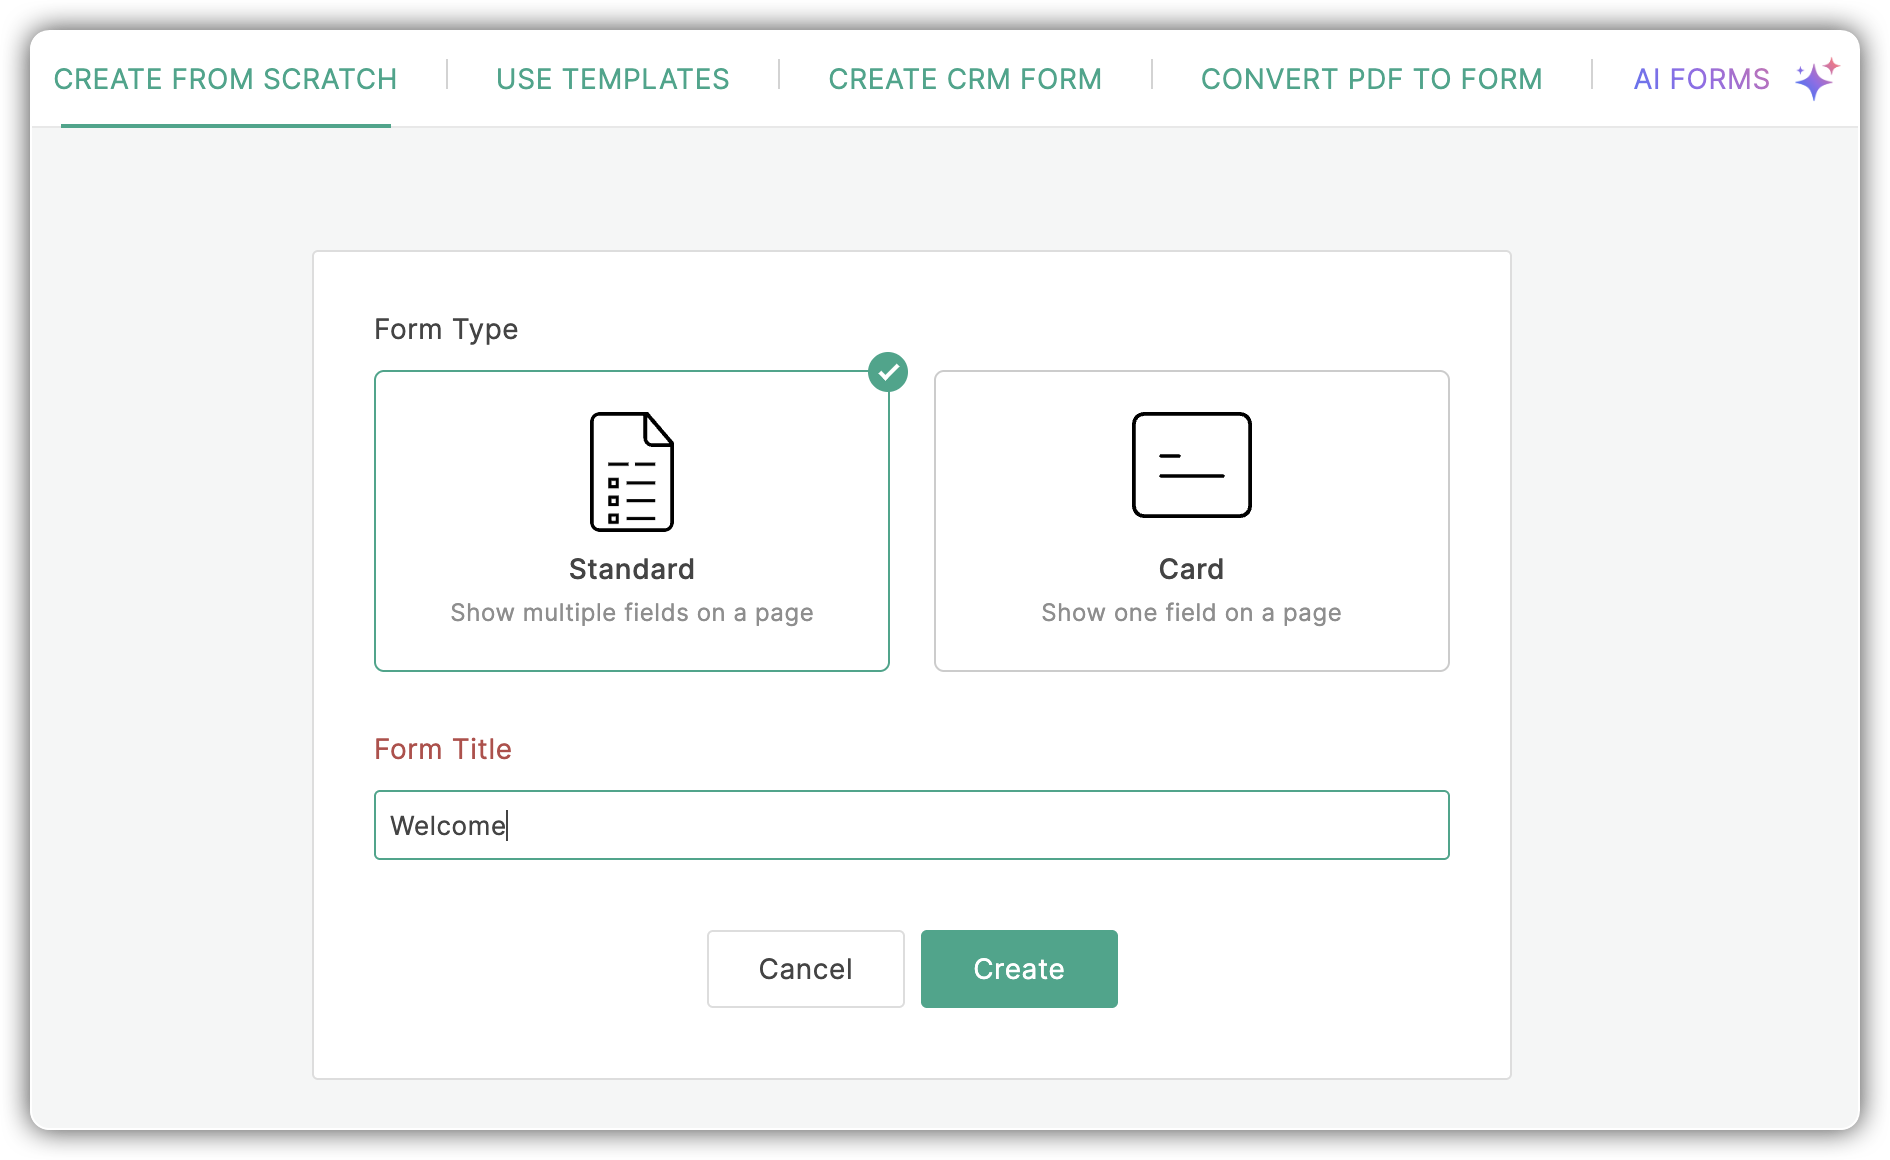Click the Form Title label

pos(442,749)
